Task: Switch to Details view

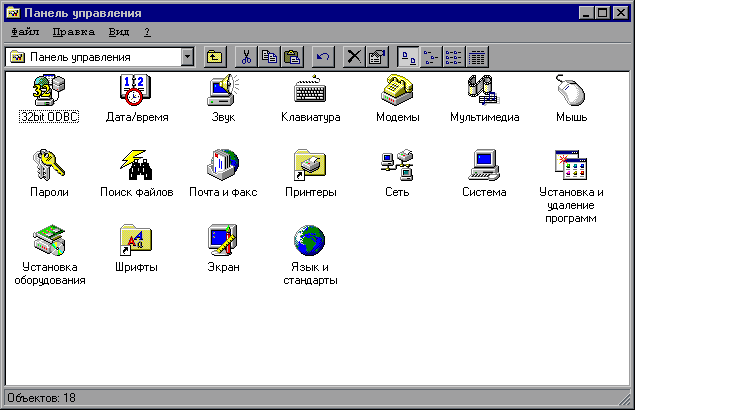Action: point(476,57)
